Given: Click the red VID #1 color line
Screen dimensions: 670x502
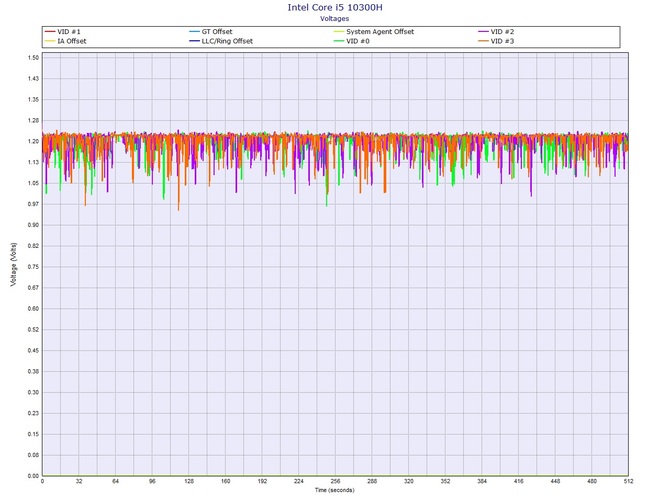Looking at the screenshot, I should [50, 32].
